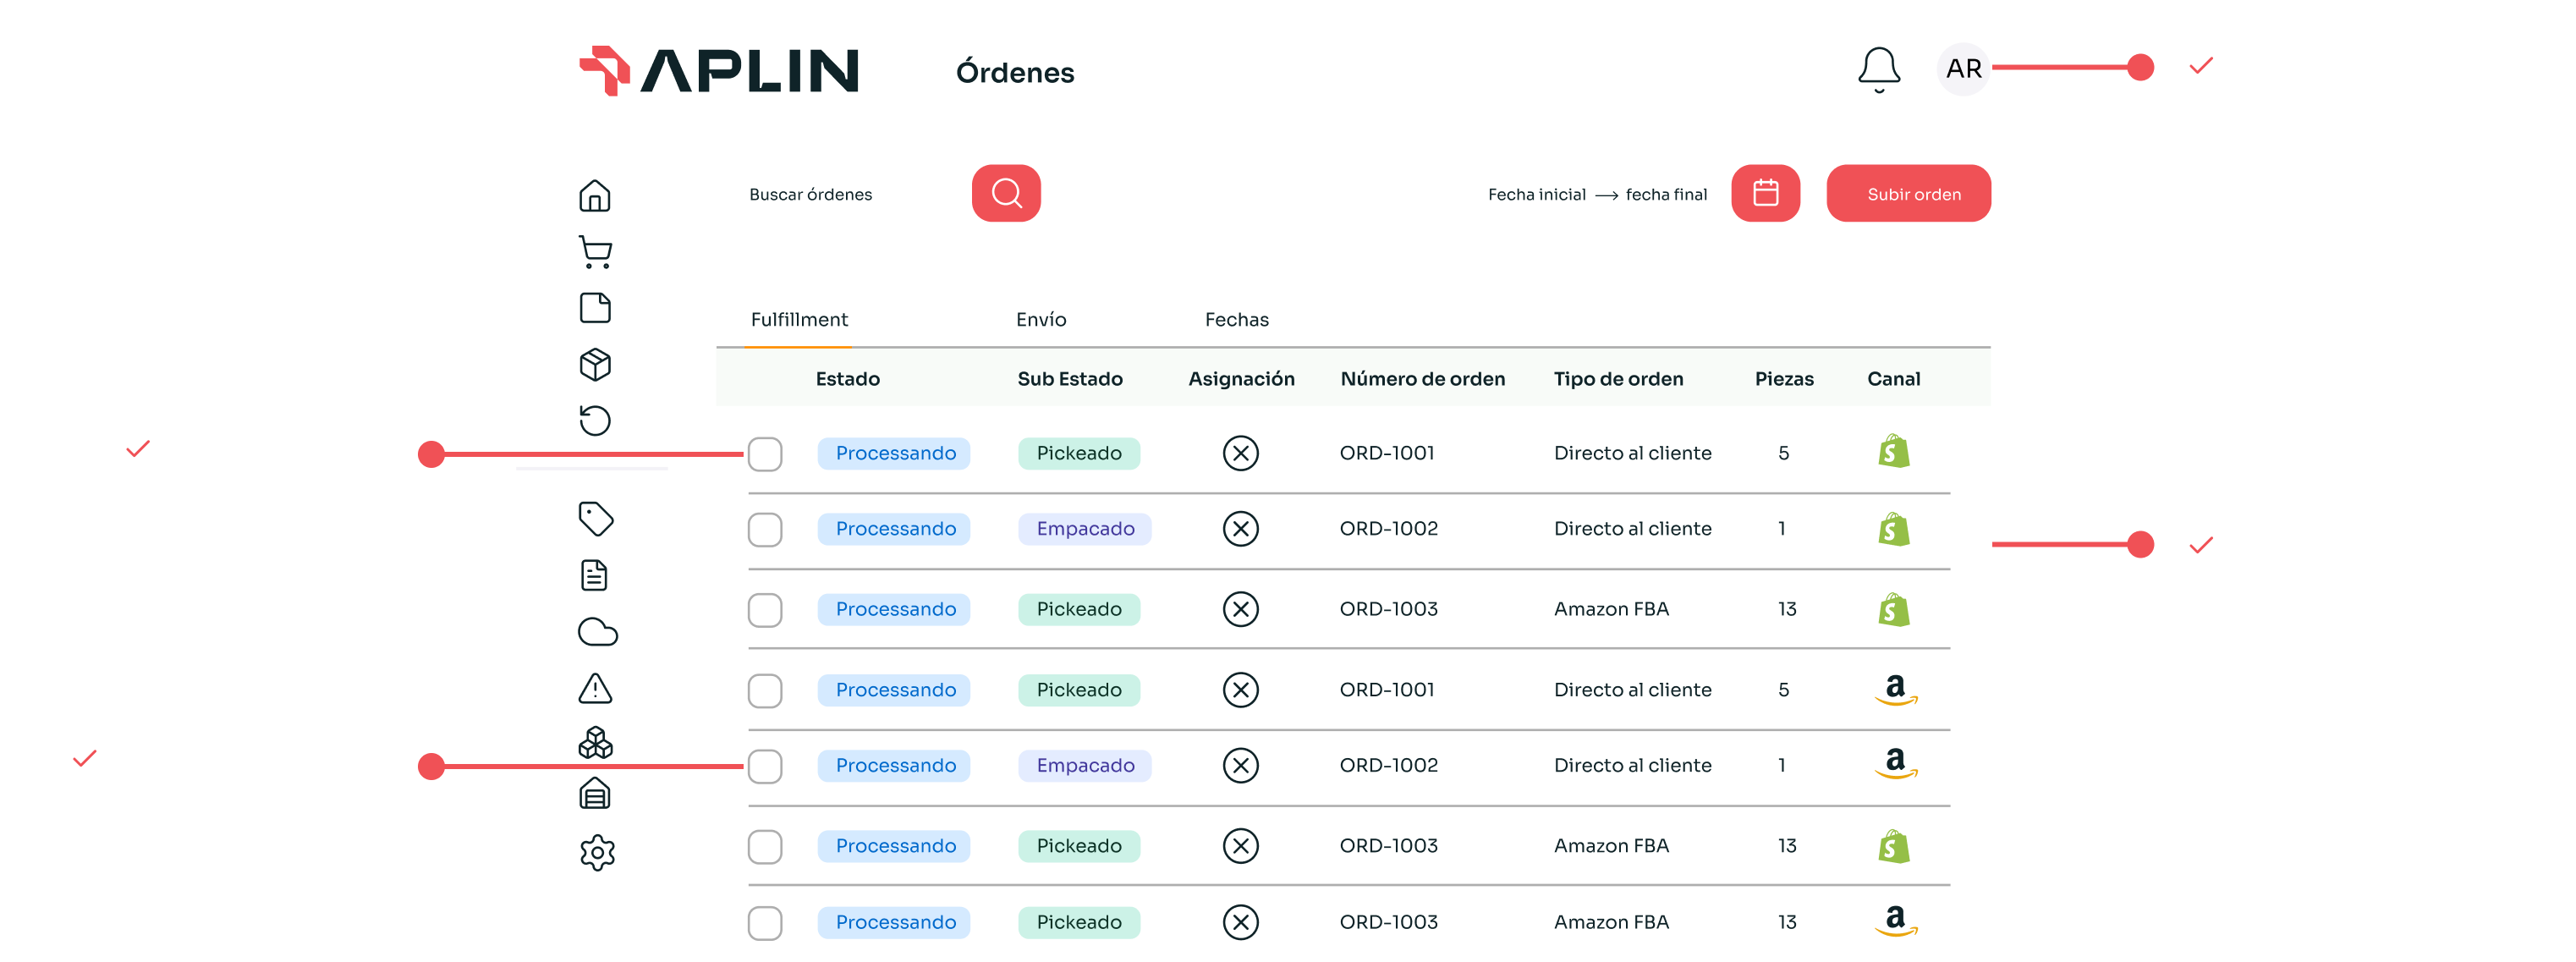The width and height of the screenshot is (2576, 962).
Task: Open the red calendar date picker
Action: pos(1765,193)
